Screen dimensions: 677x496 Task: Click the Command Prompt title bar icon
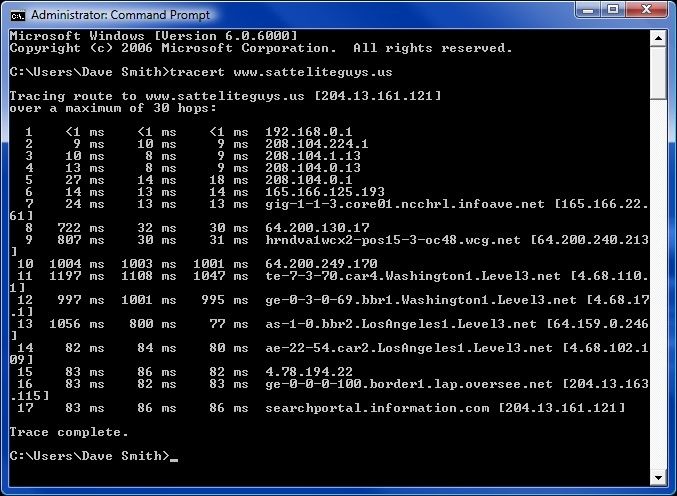18,16
